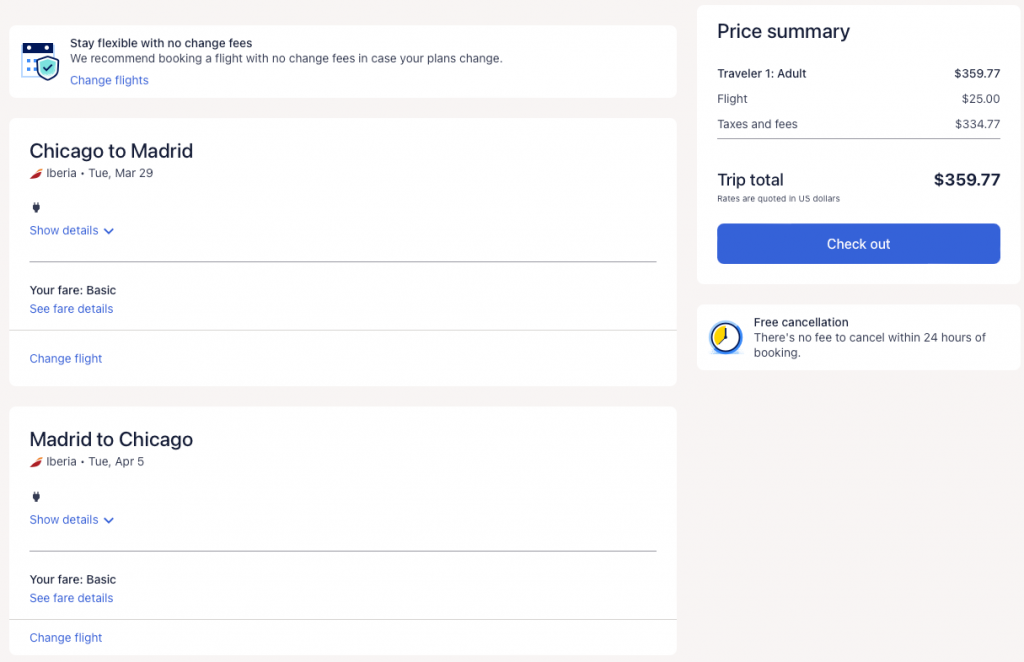Click the Madrid to Chicago heading
Image resolution: width=1024 pixels, height=662 pixels.
pos(111,440)
